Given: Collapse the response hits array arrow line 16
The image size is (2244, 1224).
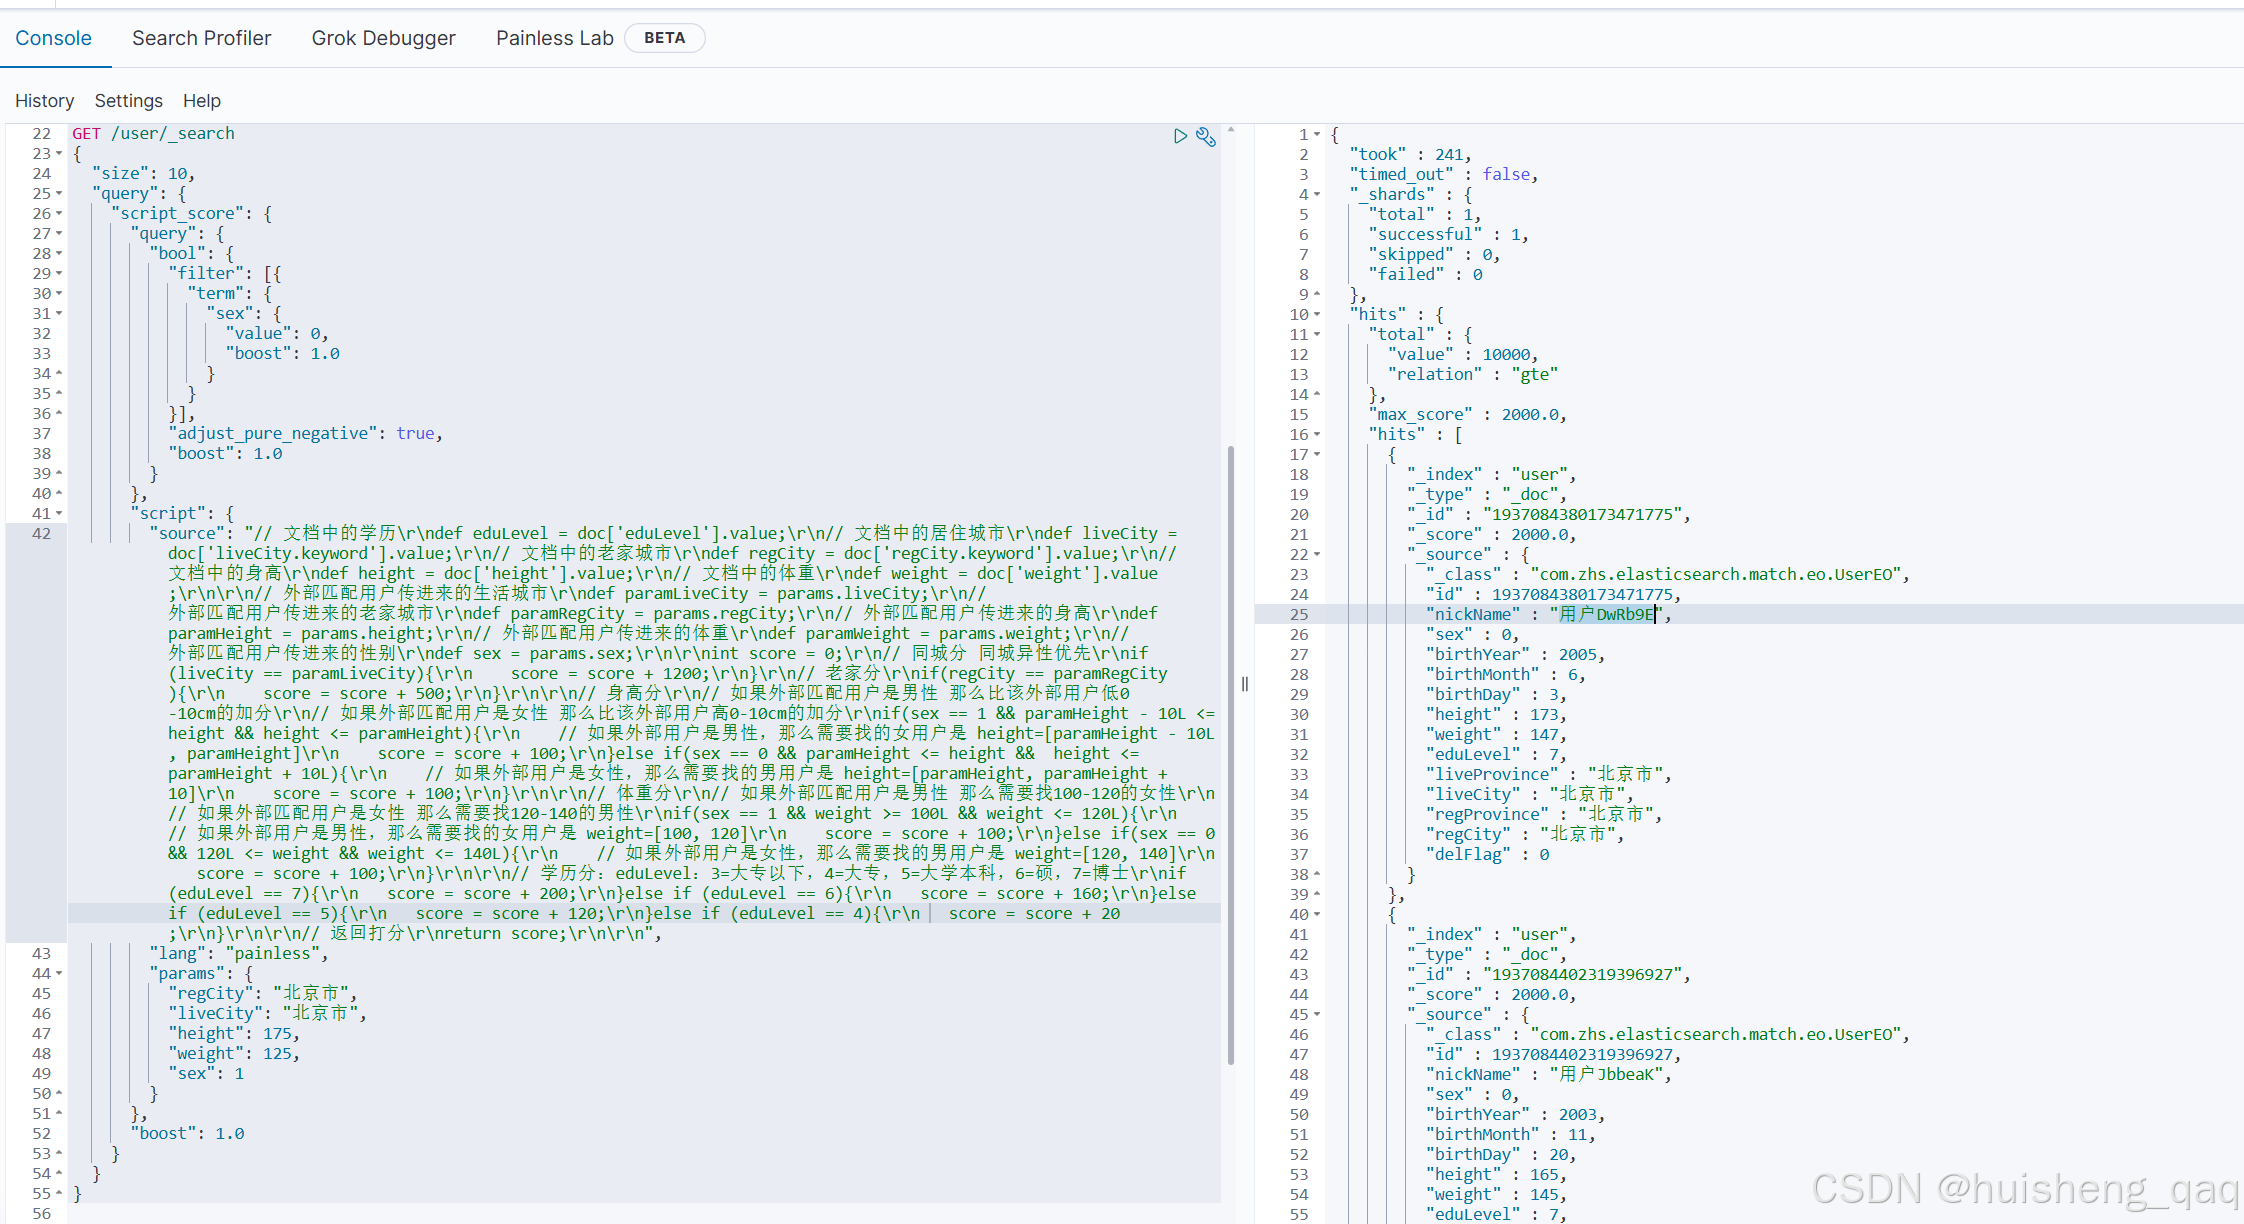Looking at the screenshot, I should pos(1317,435).
